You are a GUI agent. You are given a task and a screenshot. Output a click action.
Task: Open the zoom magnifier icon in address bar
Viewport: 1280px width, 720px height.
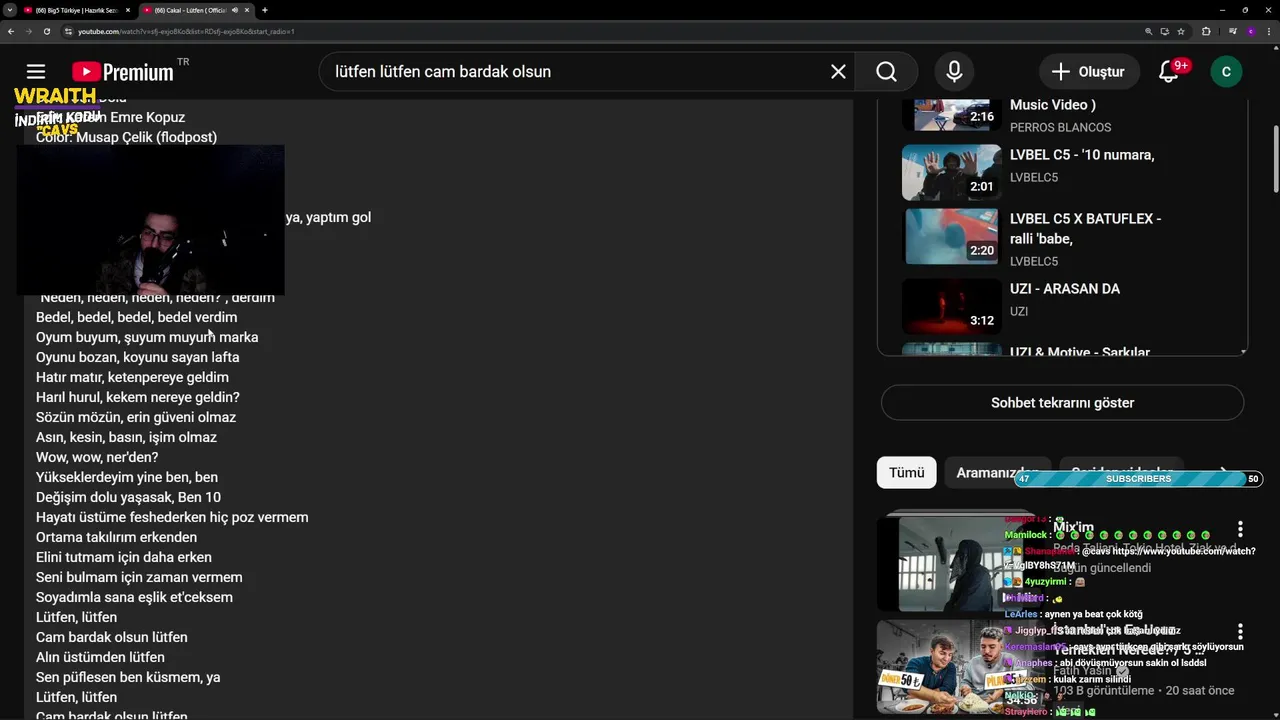point(1149,31)
